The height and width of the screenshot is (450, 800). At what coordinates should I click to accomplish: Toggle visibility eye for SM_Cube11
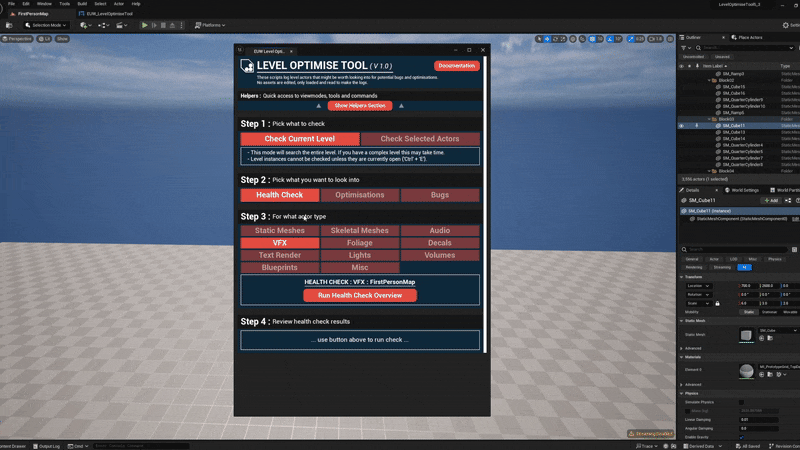[682, 126]
